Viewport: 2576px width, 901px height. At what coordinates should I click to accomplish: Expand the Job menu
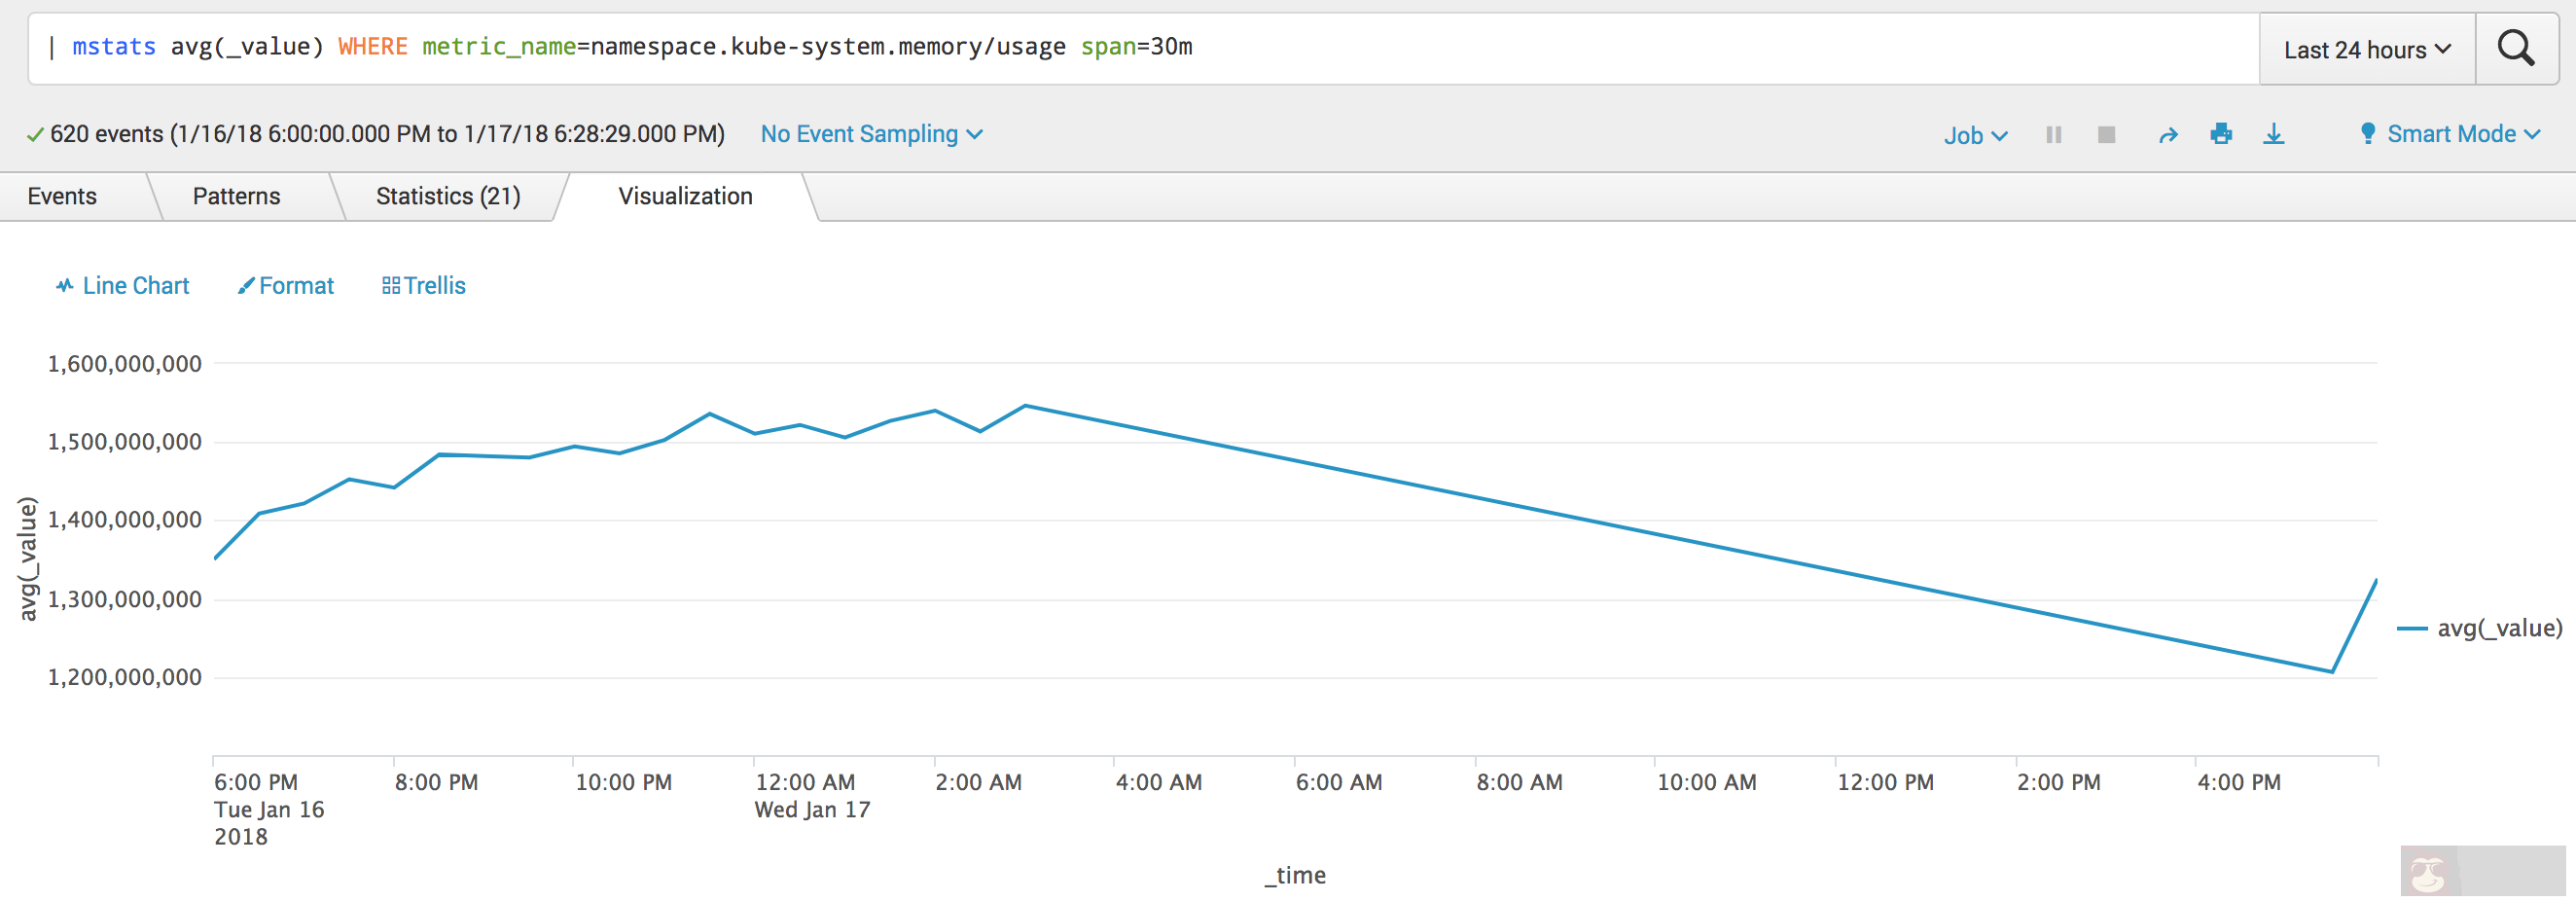[1974, 133]
